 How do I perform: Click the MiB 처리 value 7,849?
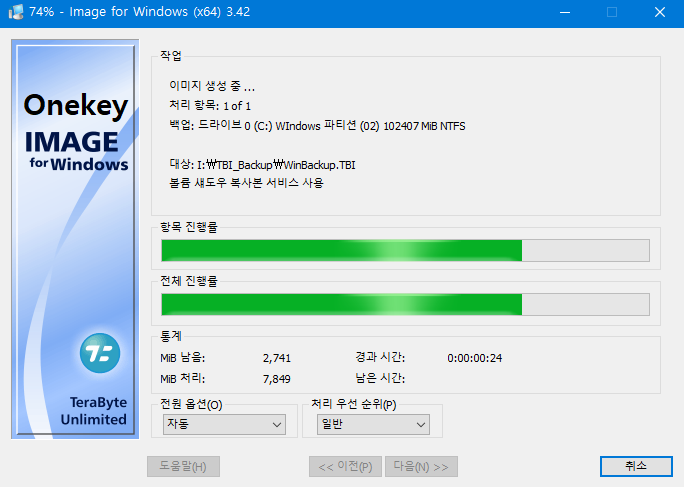[x=277, y=379]
